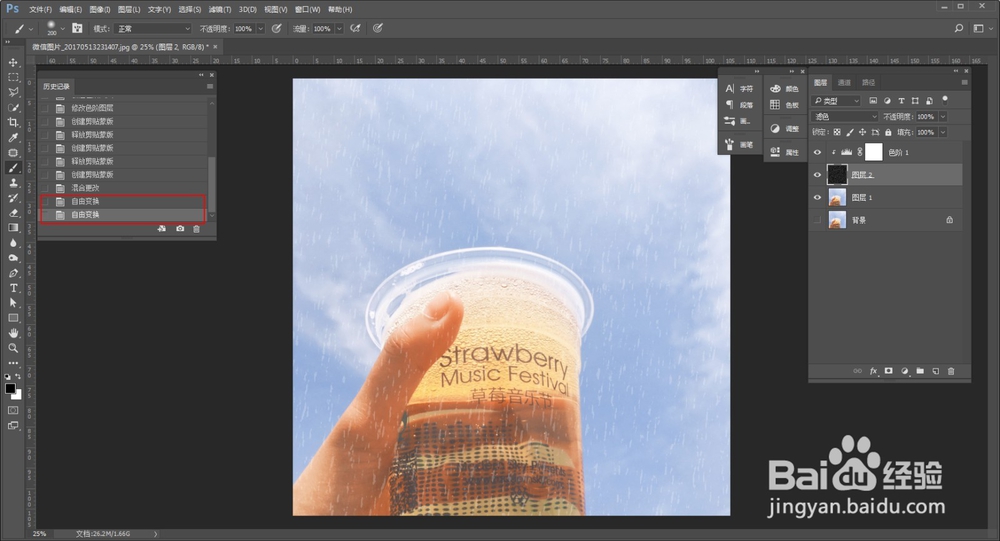Create new document from current state
1000x541 pixels.
(x=162, y=228)
